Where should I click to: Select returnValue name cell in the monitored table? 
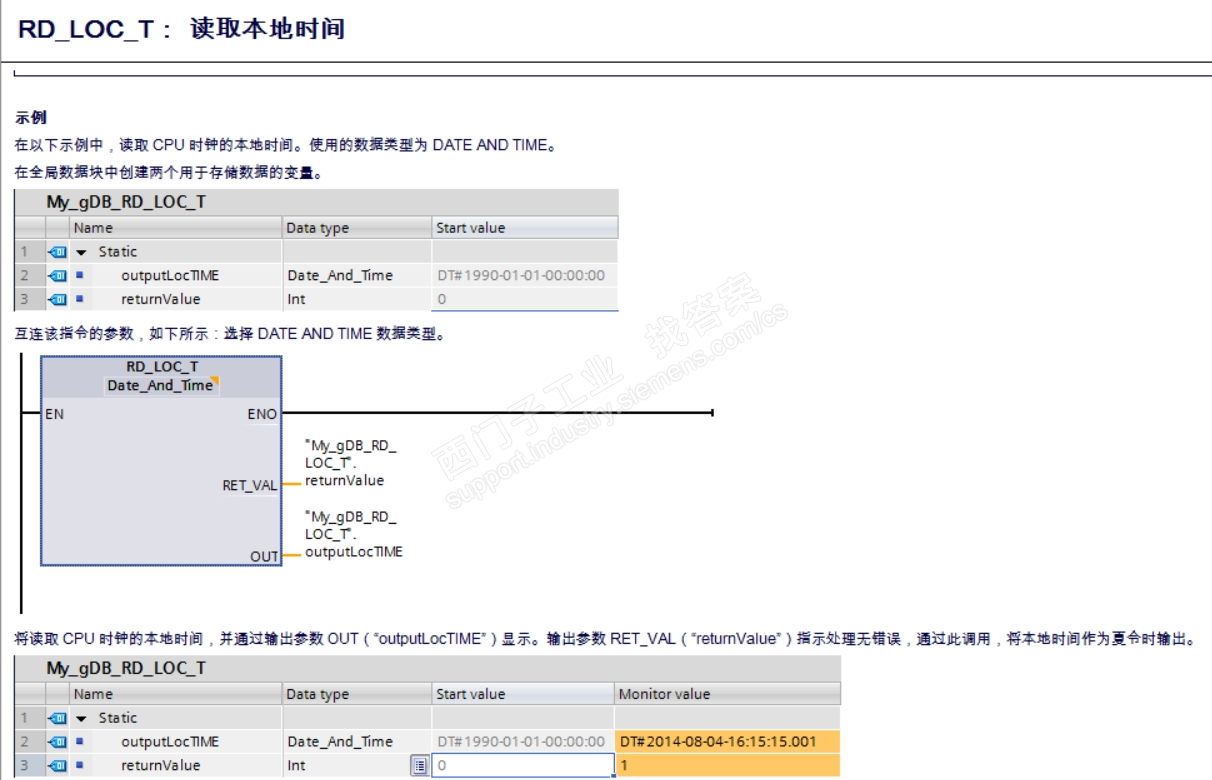coord(161,765)
